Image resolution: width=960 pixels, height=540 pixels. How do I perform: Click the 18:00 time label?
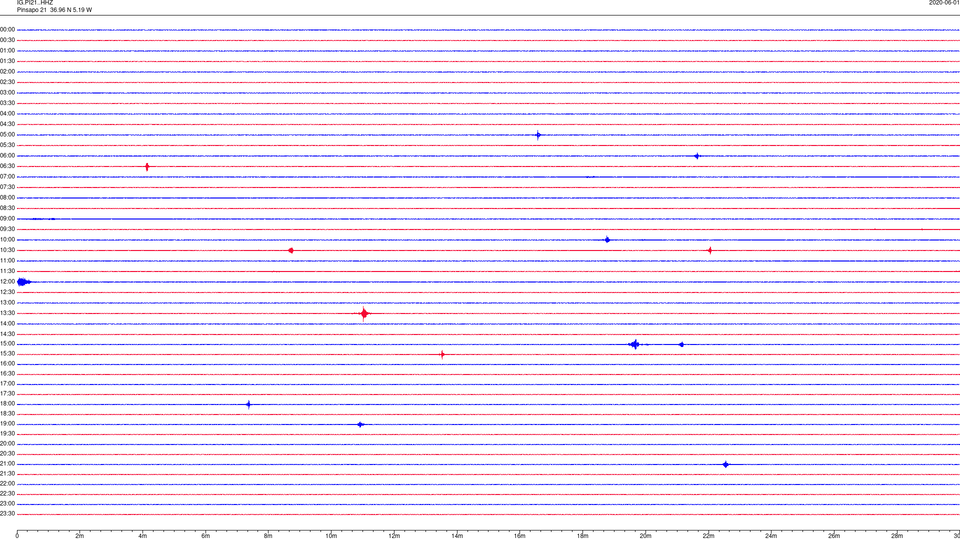tap(7, 403)
